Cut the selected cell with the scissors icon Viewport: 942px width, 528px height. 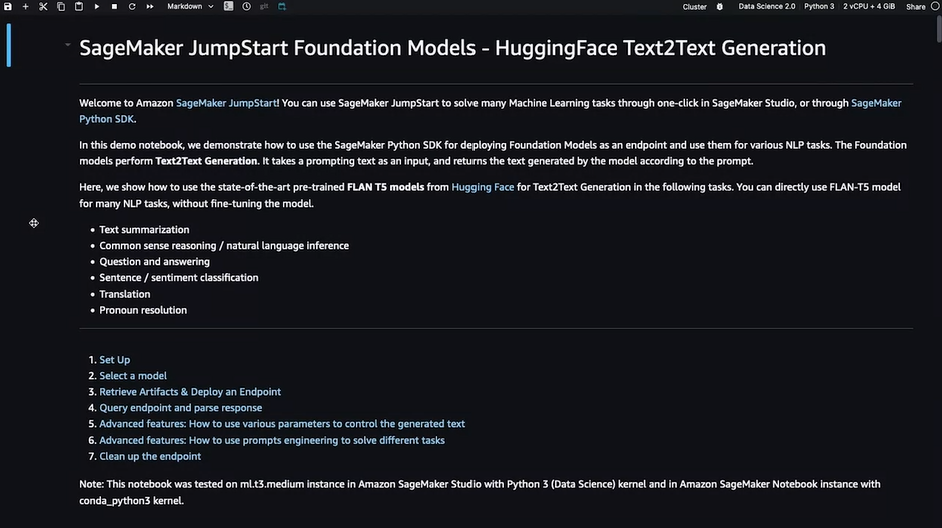tap(43, 6)
